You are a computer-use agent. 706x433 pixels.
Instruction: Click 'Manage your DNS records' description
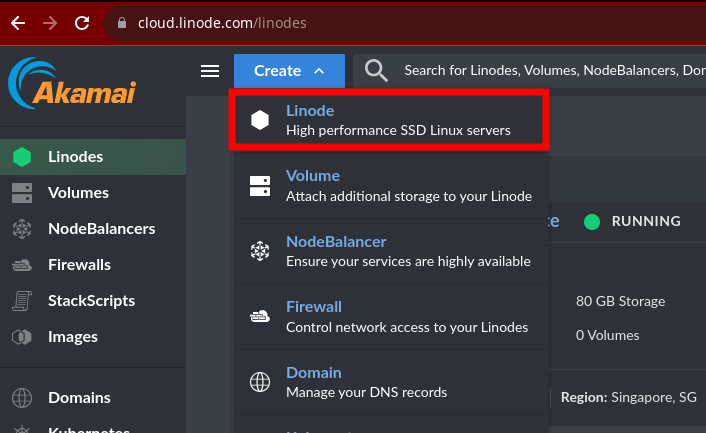[367, 392]
